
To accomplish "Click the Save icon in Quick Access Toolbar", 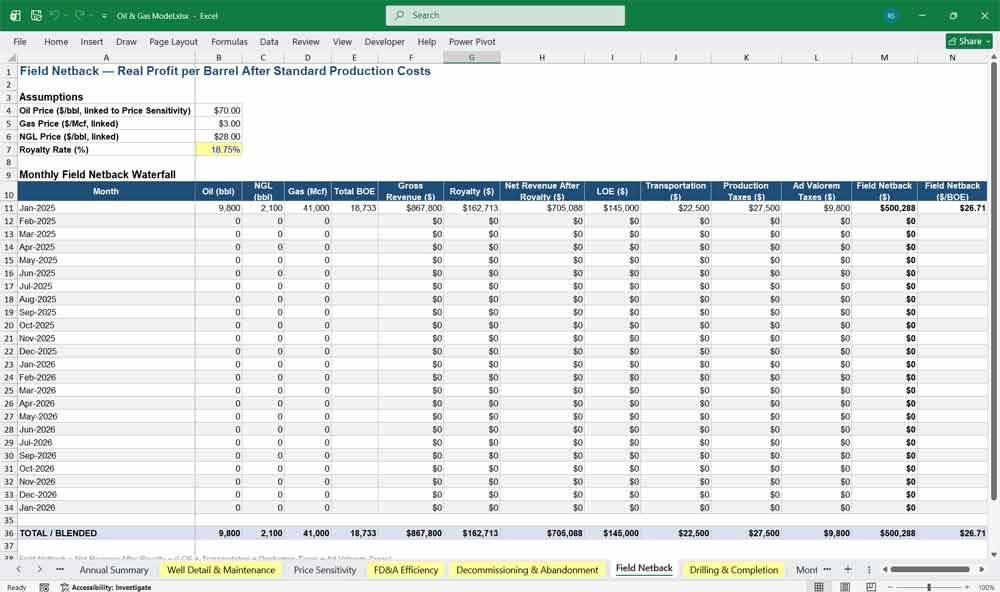I will (x=36, y=15).
